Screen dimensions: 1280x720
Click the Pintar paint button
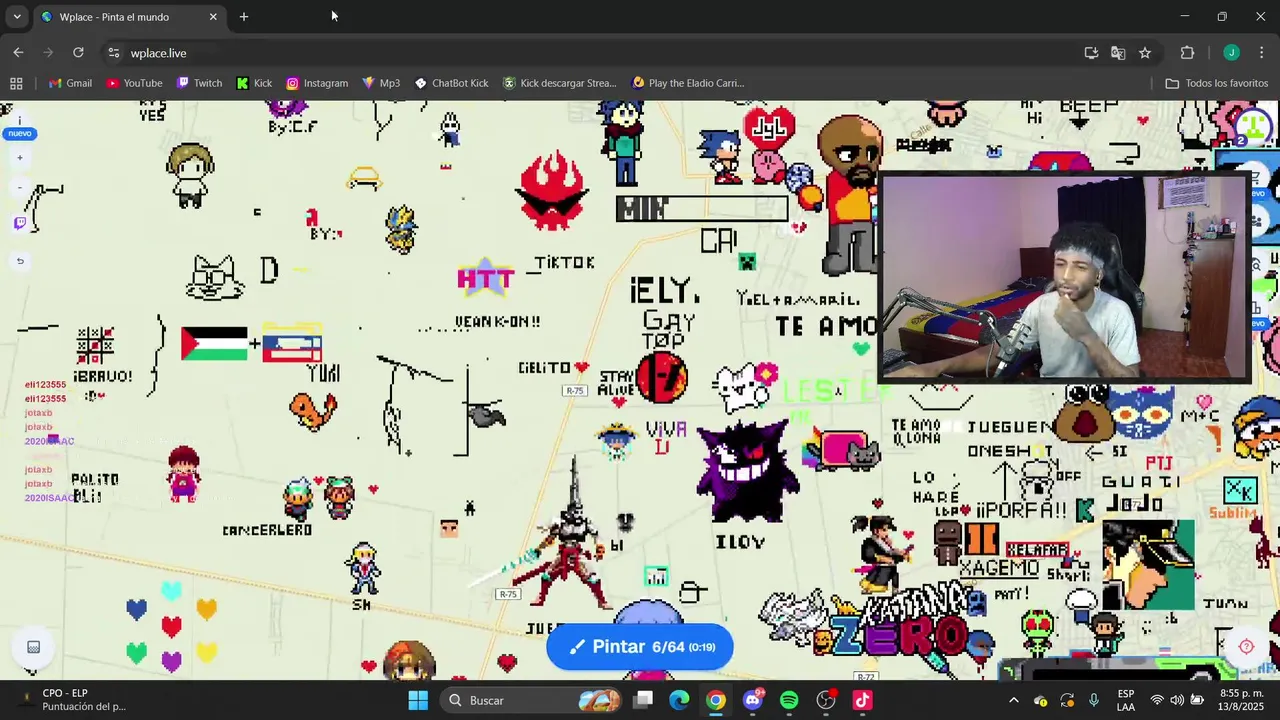(640, 647)
